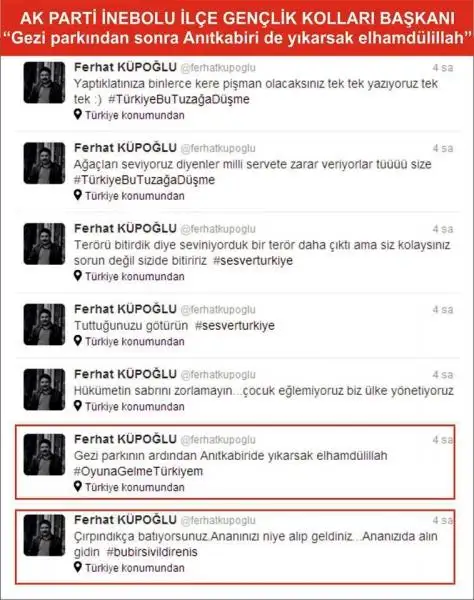Open the #OyunaGelmeTürkiyem hashtag
The width and height of the screenshot is (474, 600).
(x=138, y=471)
